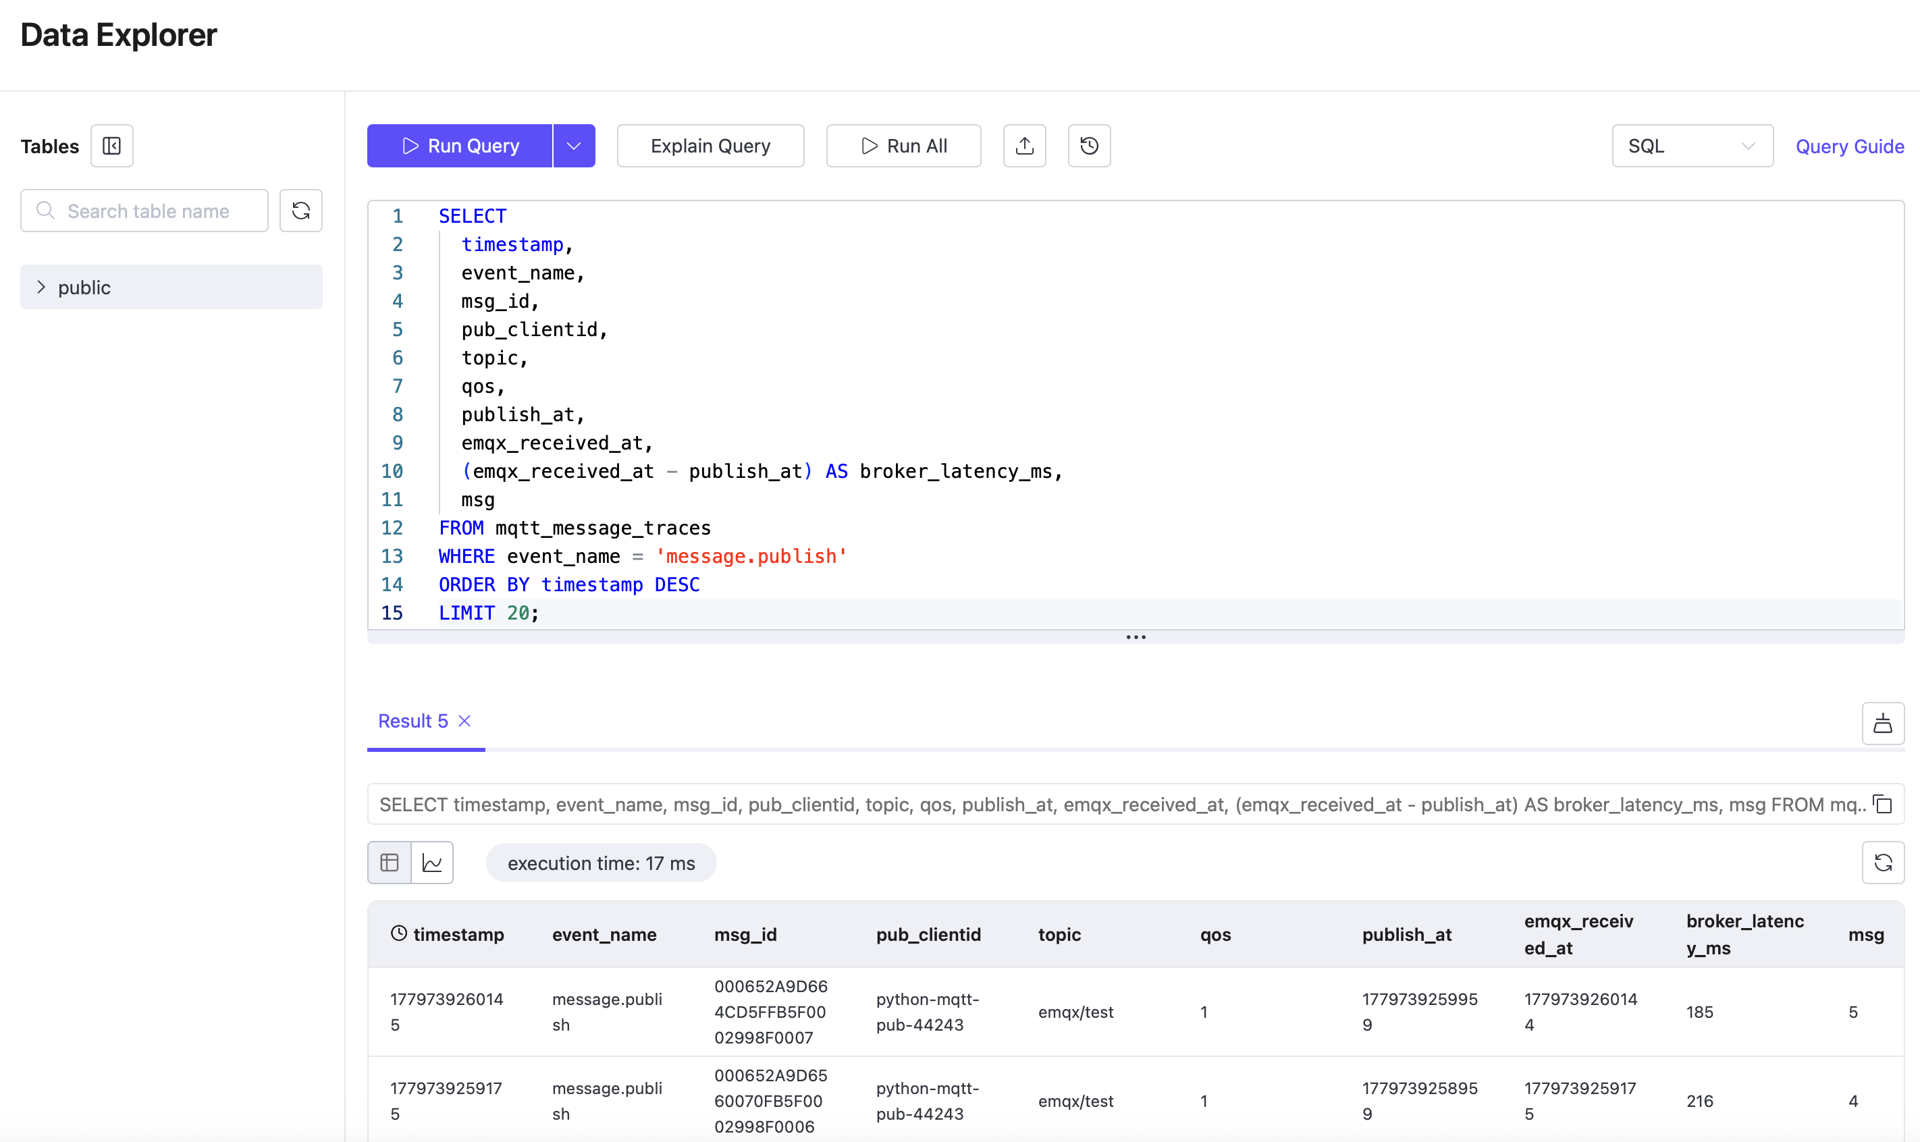
Task: Click the 'message.publish' string in editor
Action: tap(752, 556)
